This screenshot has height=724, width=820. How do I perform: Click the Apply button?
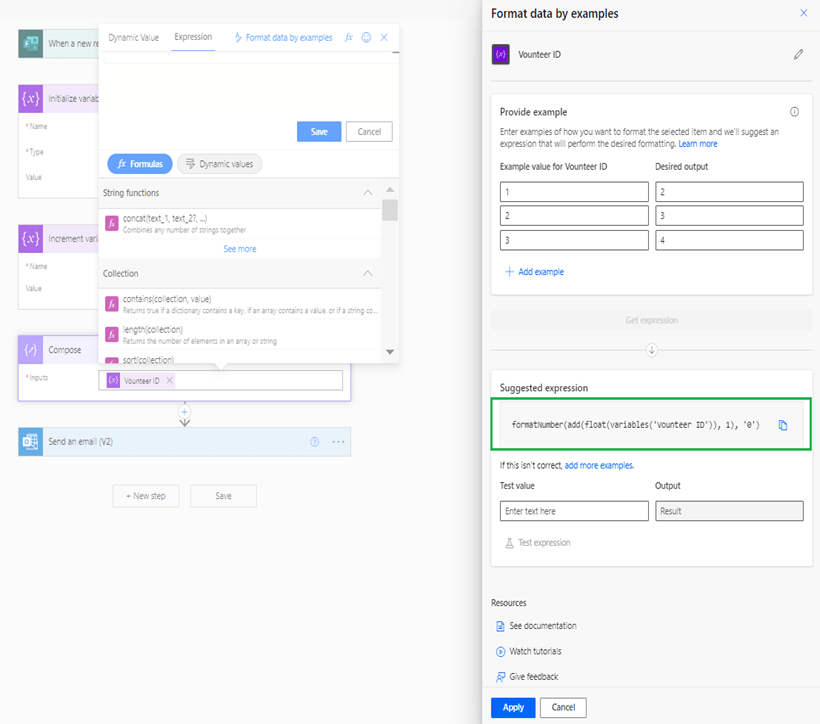pos(513,707)
